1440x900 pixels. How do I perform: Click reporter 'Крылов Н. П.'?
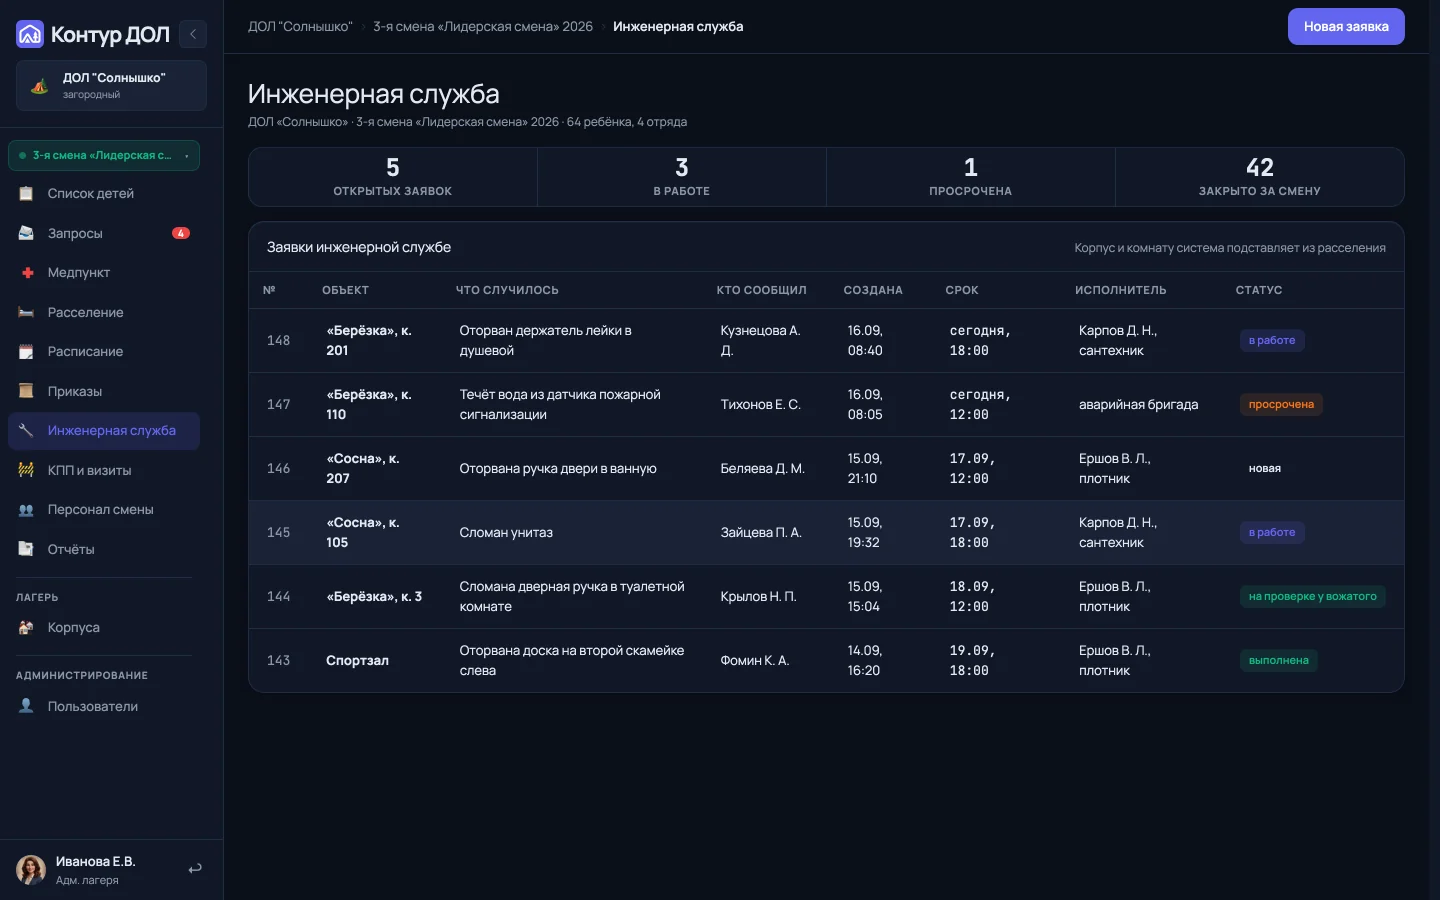[x=758, y=596]
